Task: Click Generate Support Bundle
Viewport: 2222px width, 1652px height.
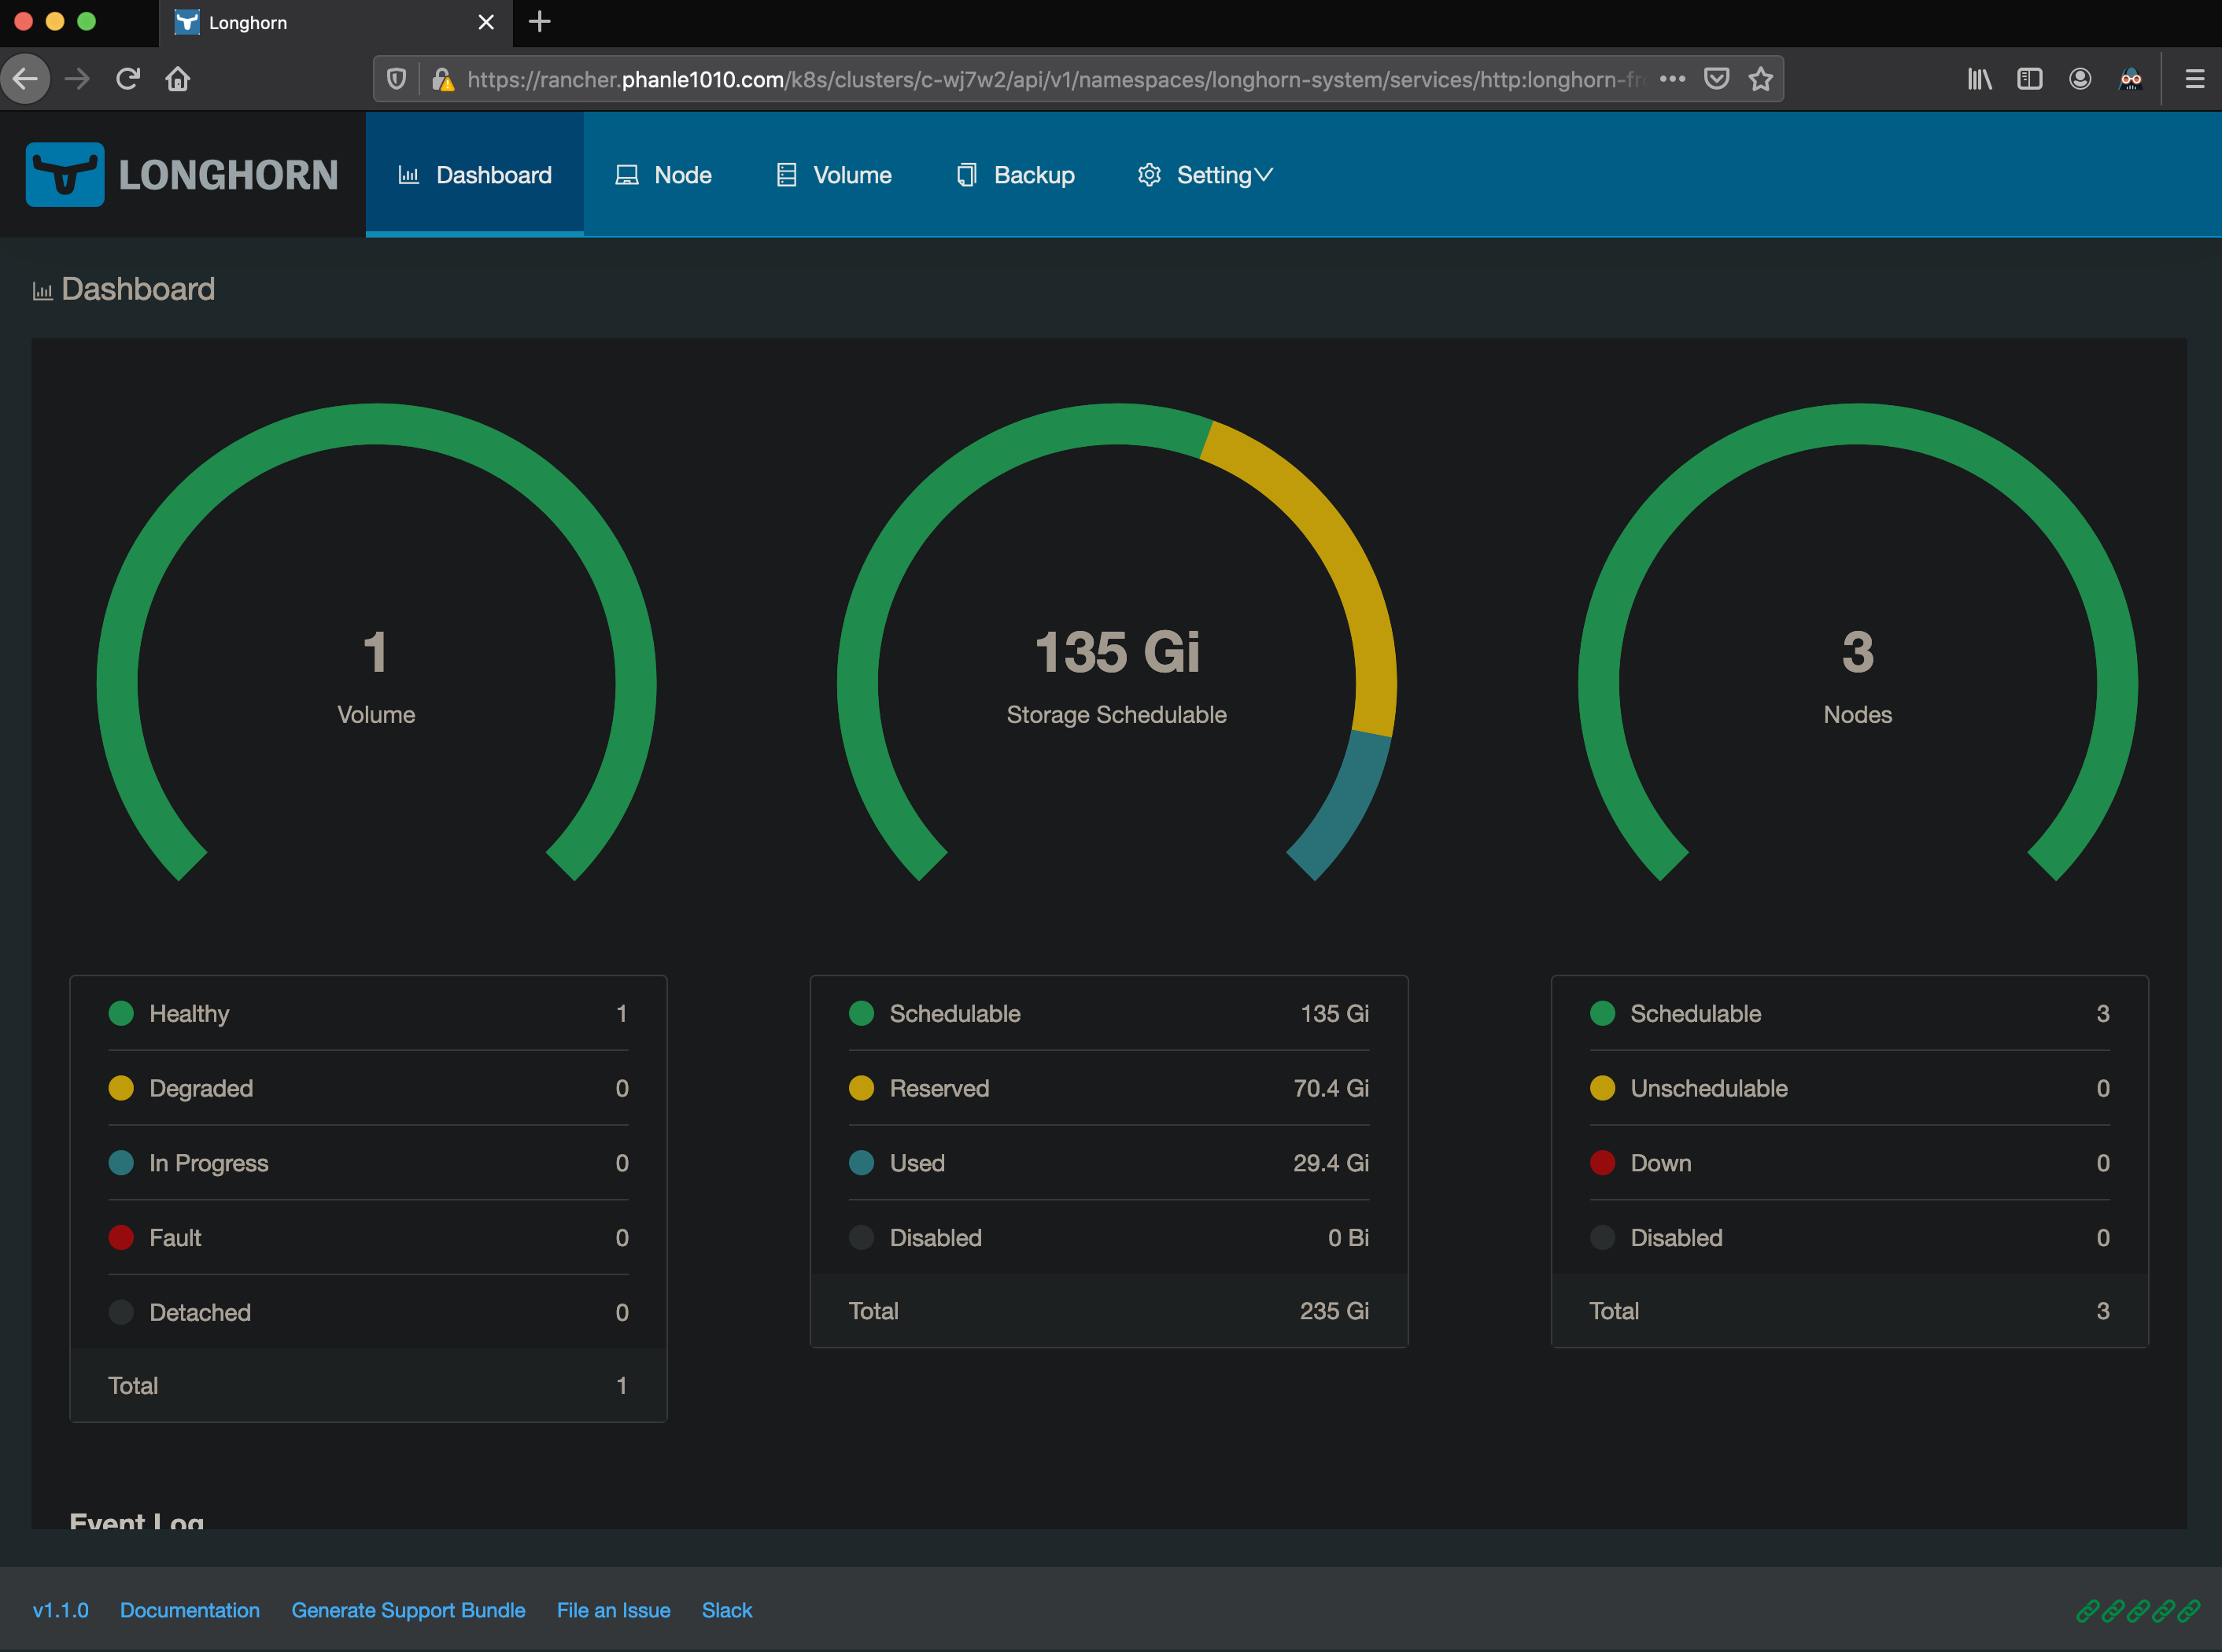Action: click(x=409, y=1610)
